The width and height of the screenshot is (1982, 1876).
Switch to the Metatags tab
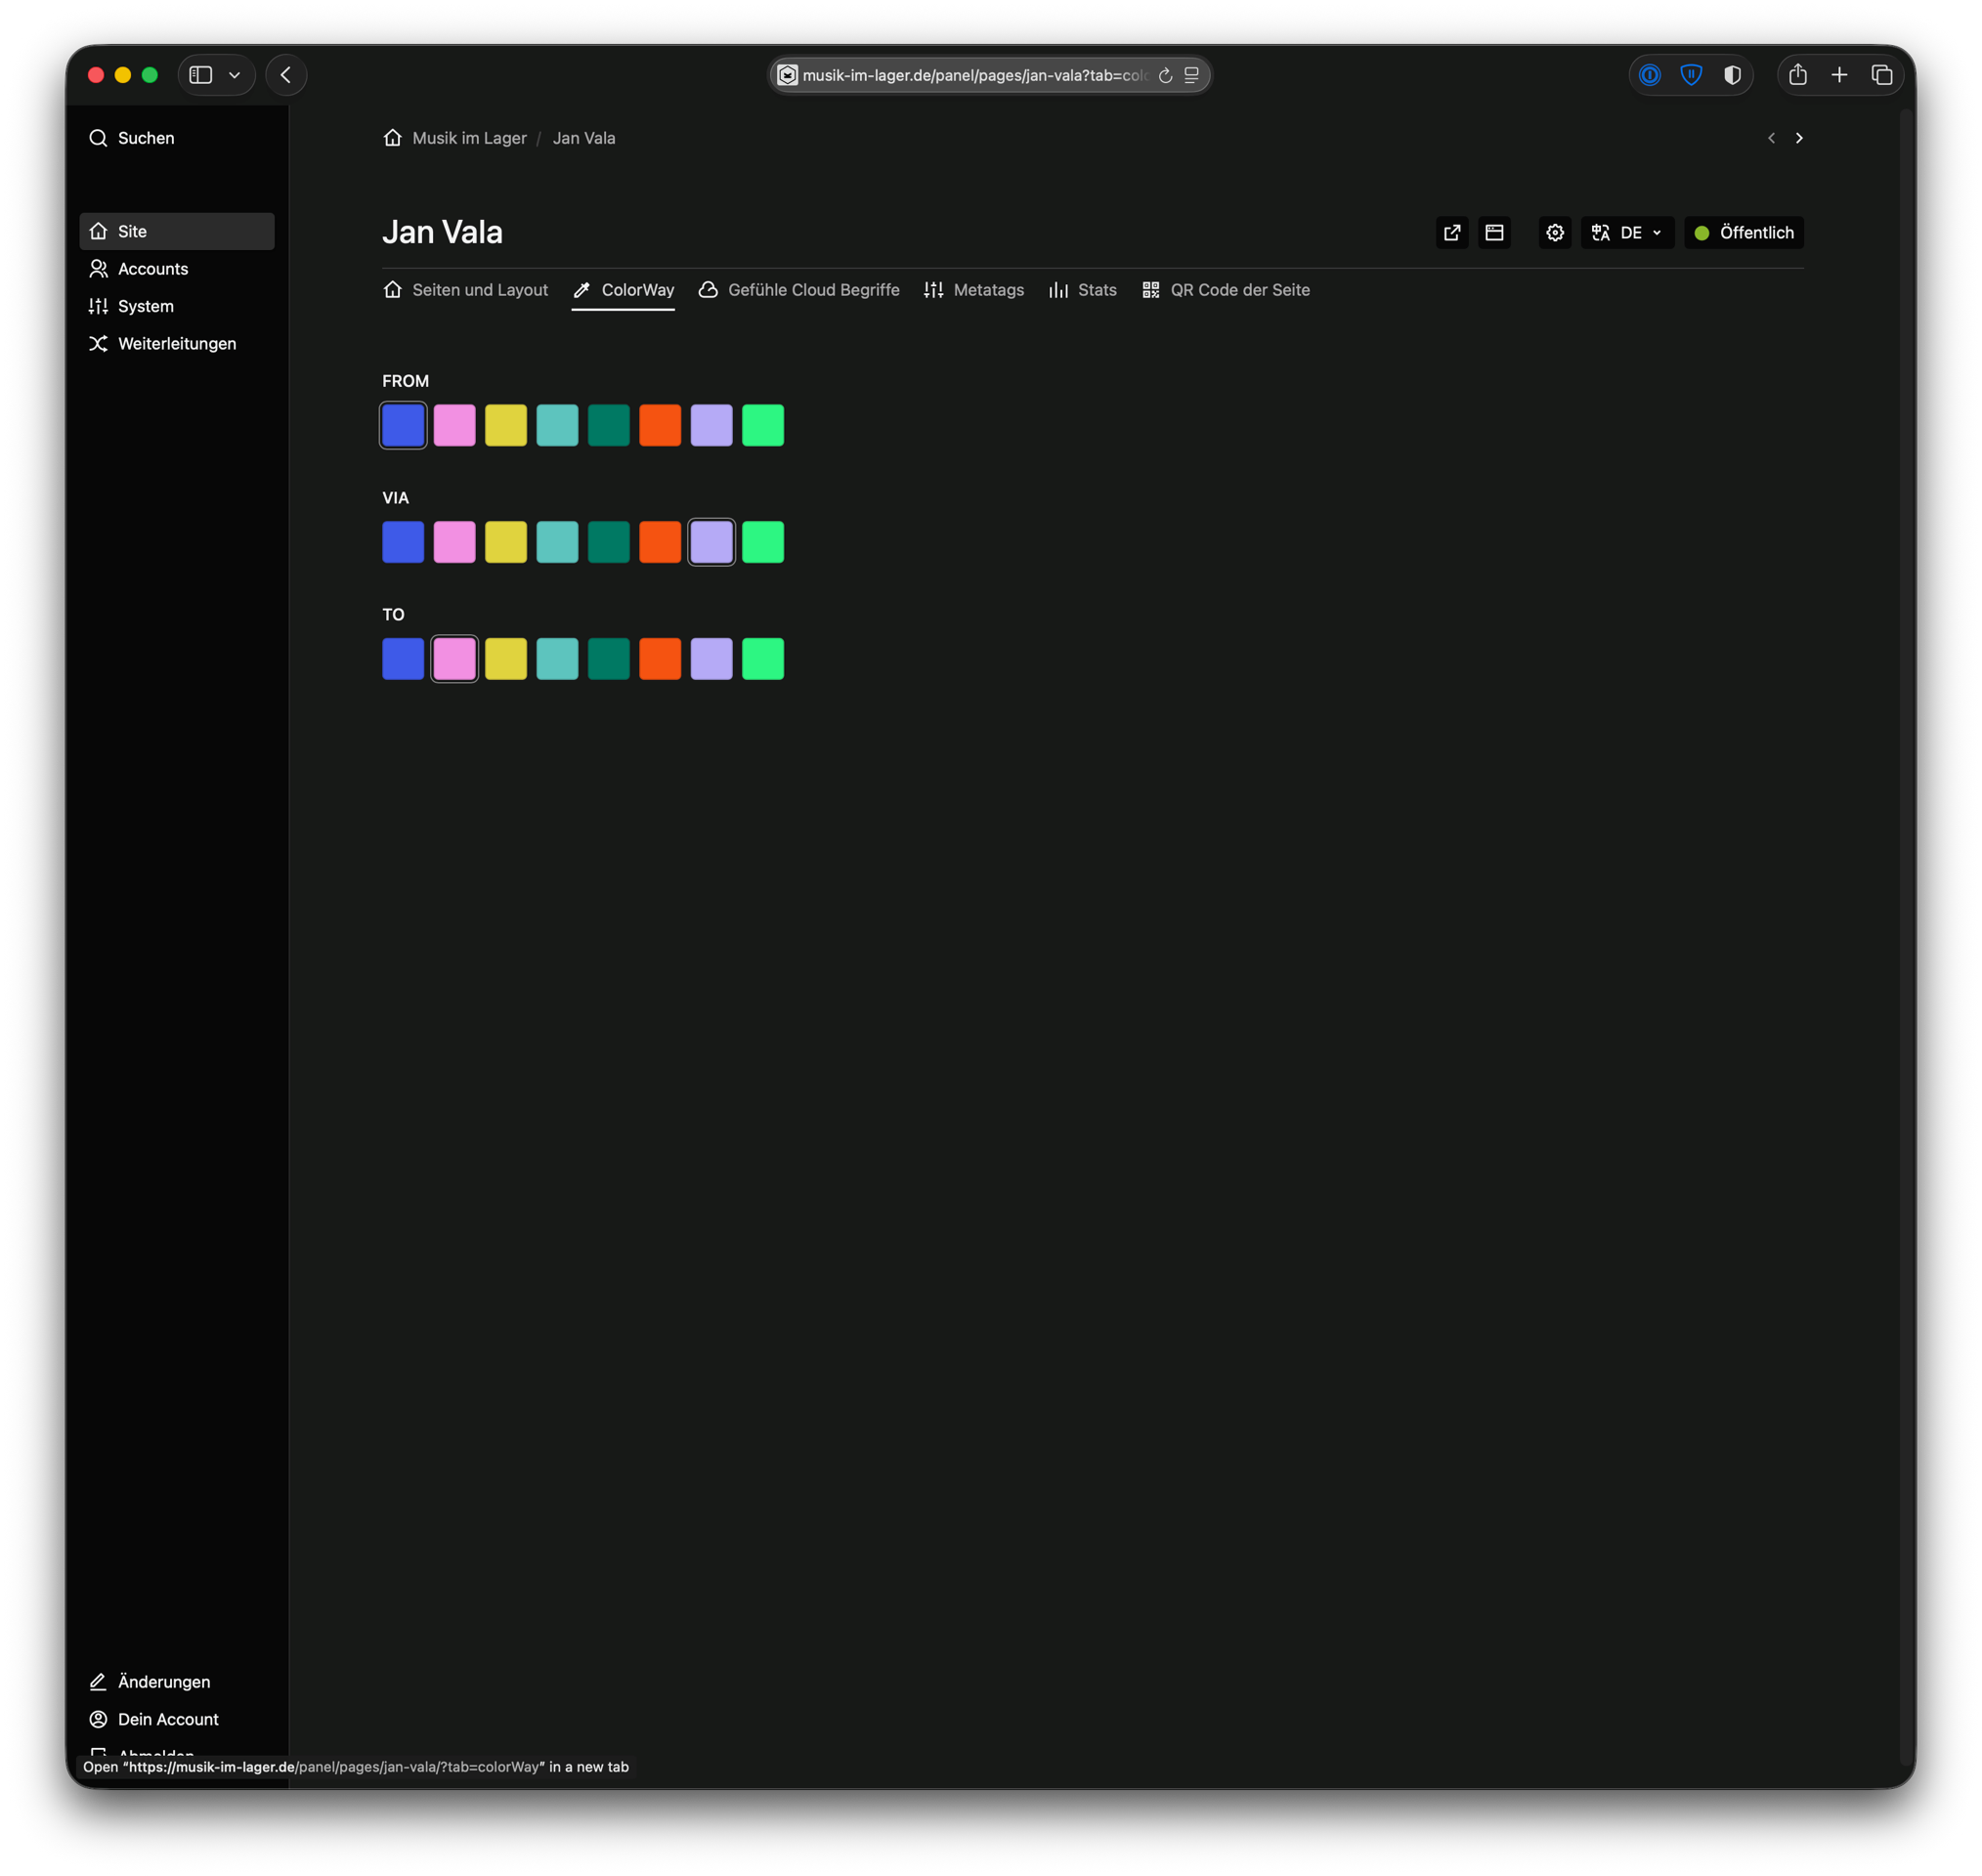tap(974, 290)
